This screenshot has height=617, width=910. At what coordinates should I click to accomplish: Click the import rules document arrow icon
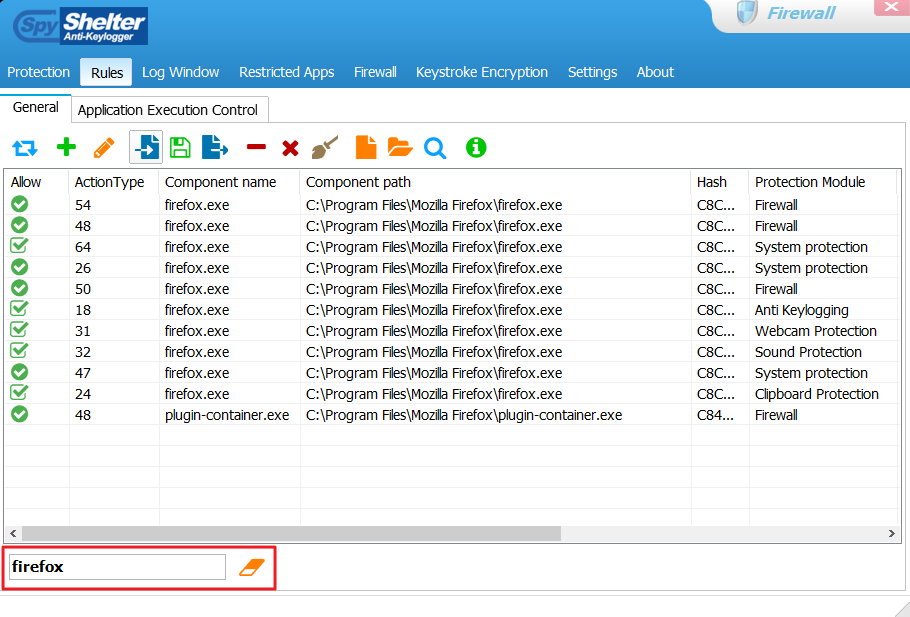[146, 147]
